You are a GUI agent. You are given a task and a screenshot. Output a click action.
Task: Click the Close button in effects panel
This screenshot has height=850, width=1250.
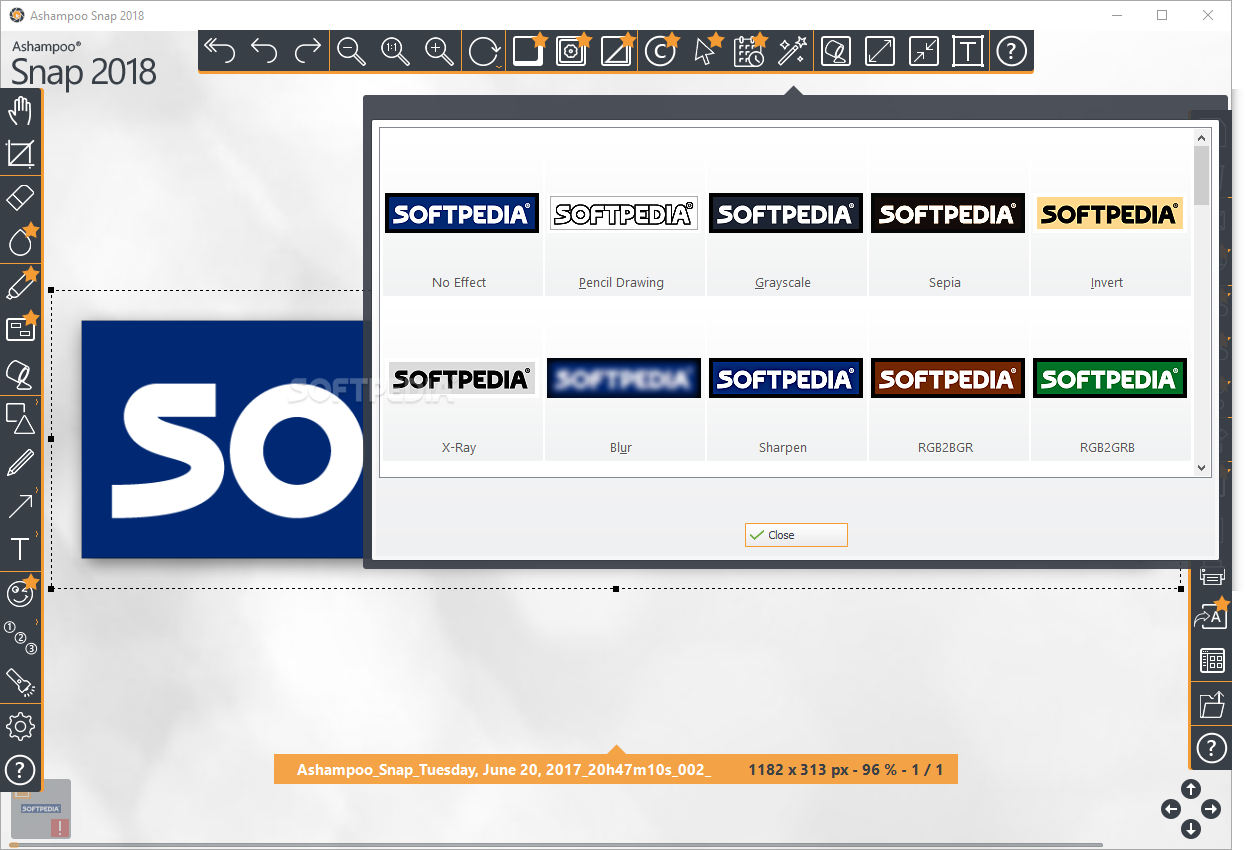pos(796,535)
